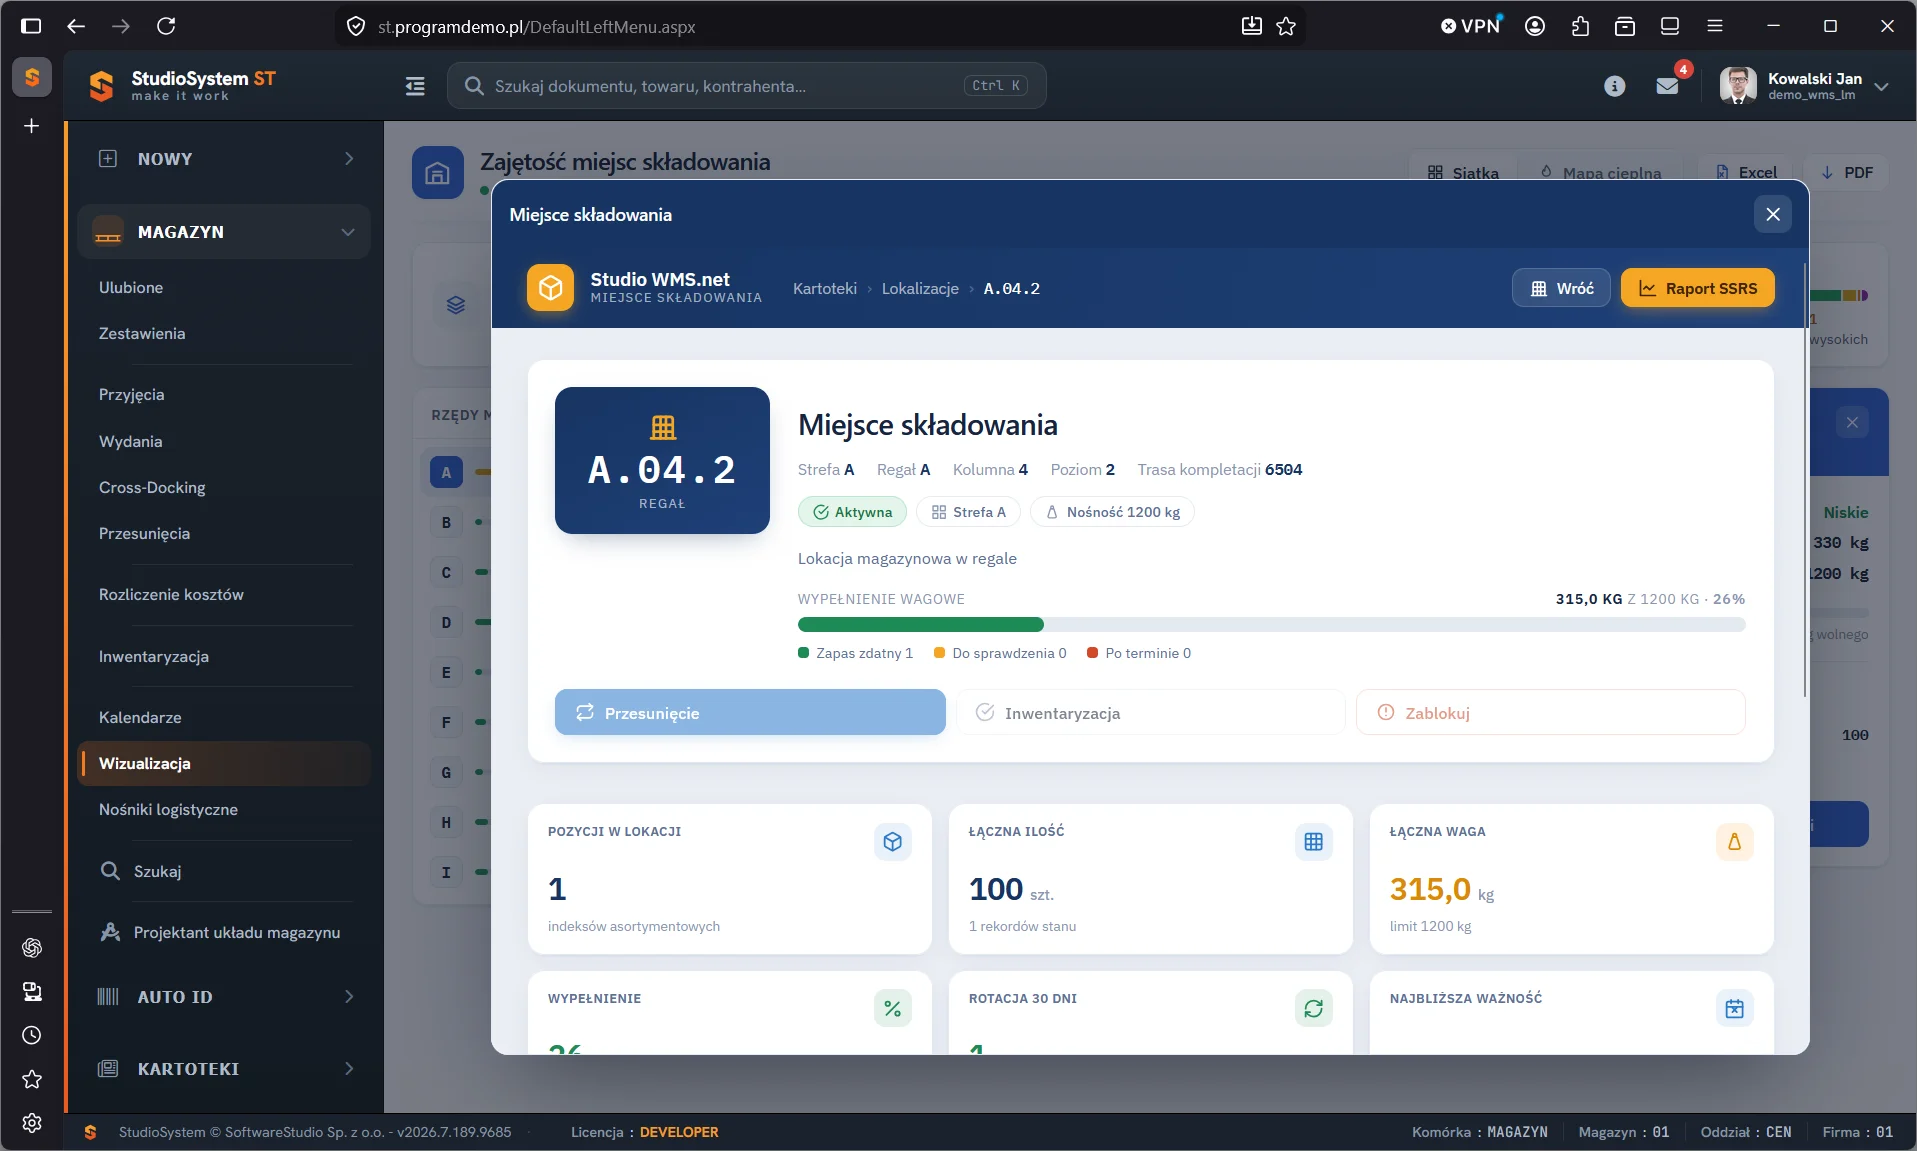Select Wizualizacja menu item
This screenshot has height=1151, width=1917.
pos(224,763)
